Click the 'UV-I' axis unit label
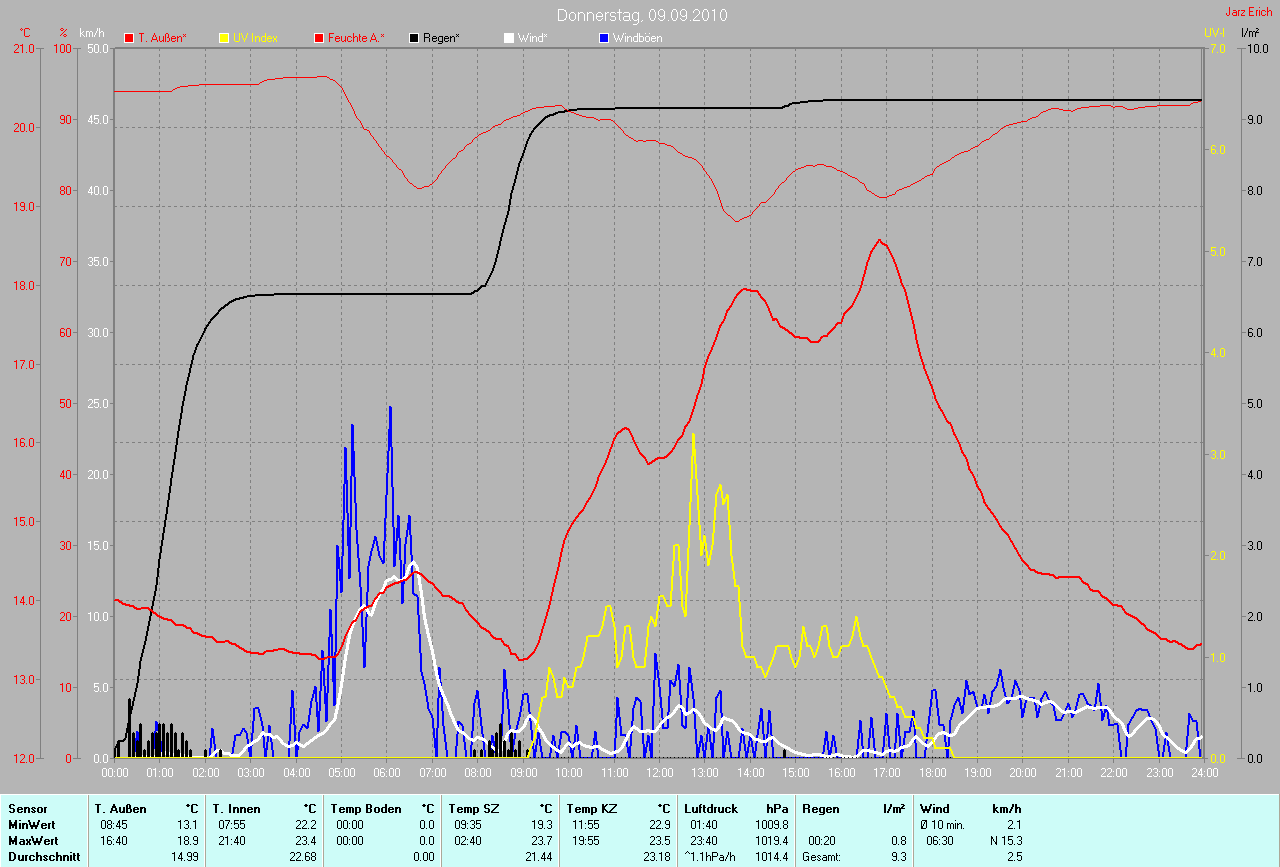1280x867 pixels. click(1214, 33)
